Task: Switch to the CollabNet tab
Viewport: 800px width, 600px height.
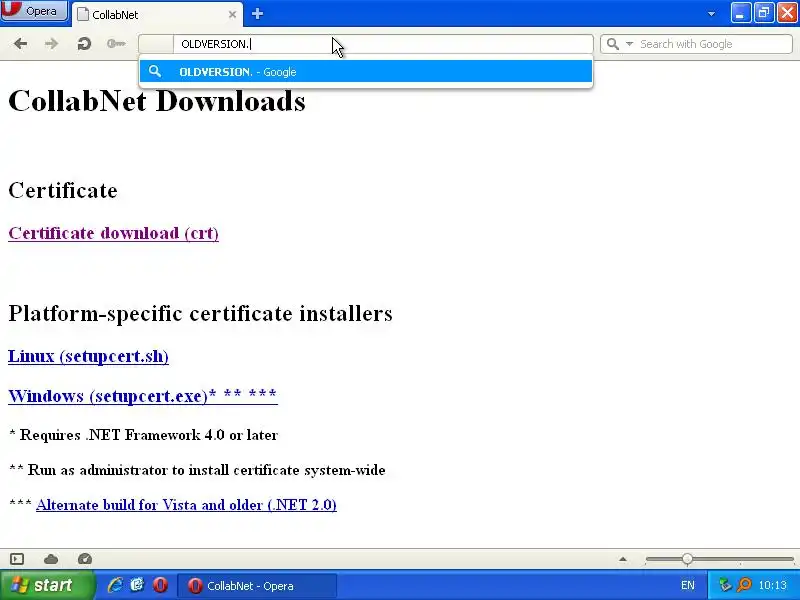Action: click(157, 15)
